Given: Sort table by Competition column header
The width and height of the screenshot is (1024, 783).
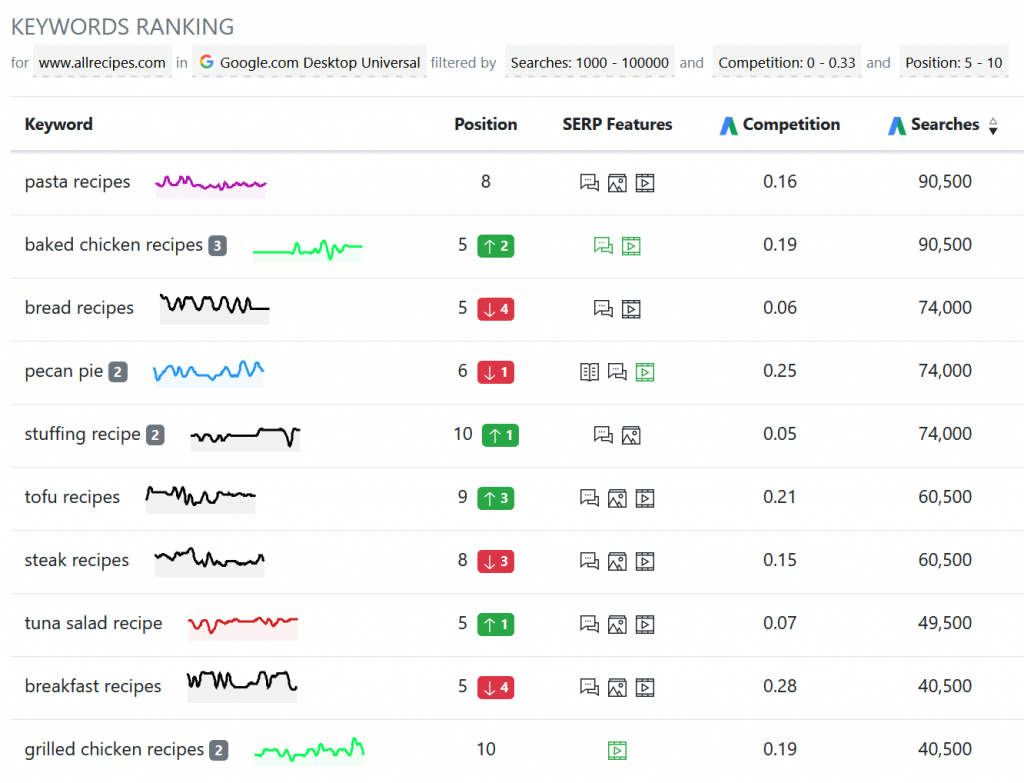Looking at the screenshot, I should (x=792, y=125).
